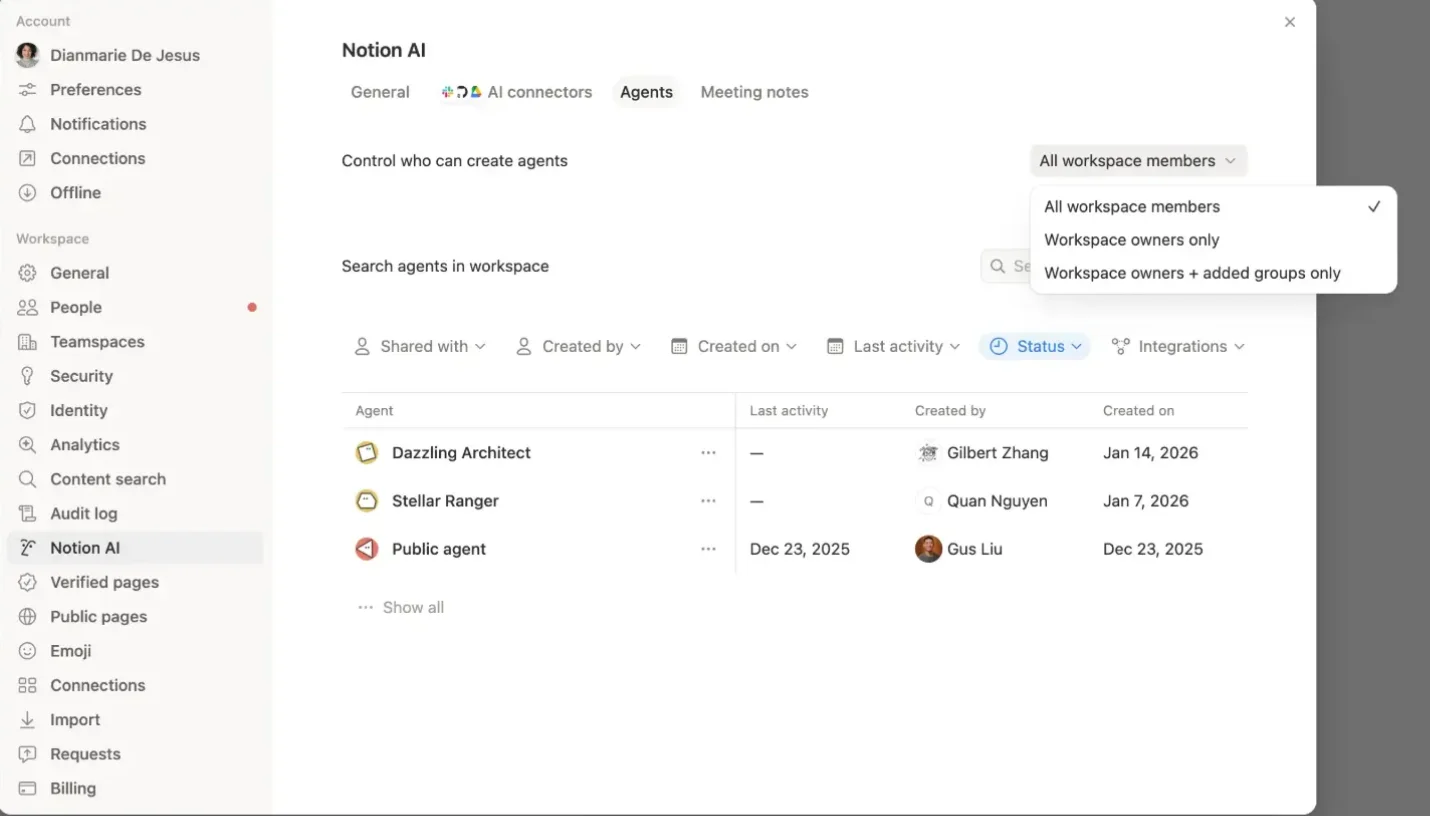The image size is (1430, 816).
Task: Switch to the Meeting notes tab
Action: click(754, 92)
